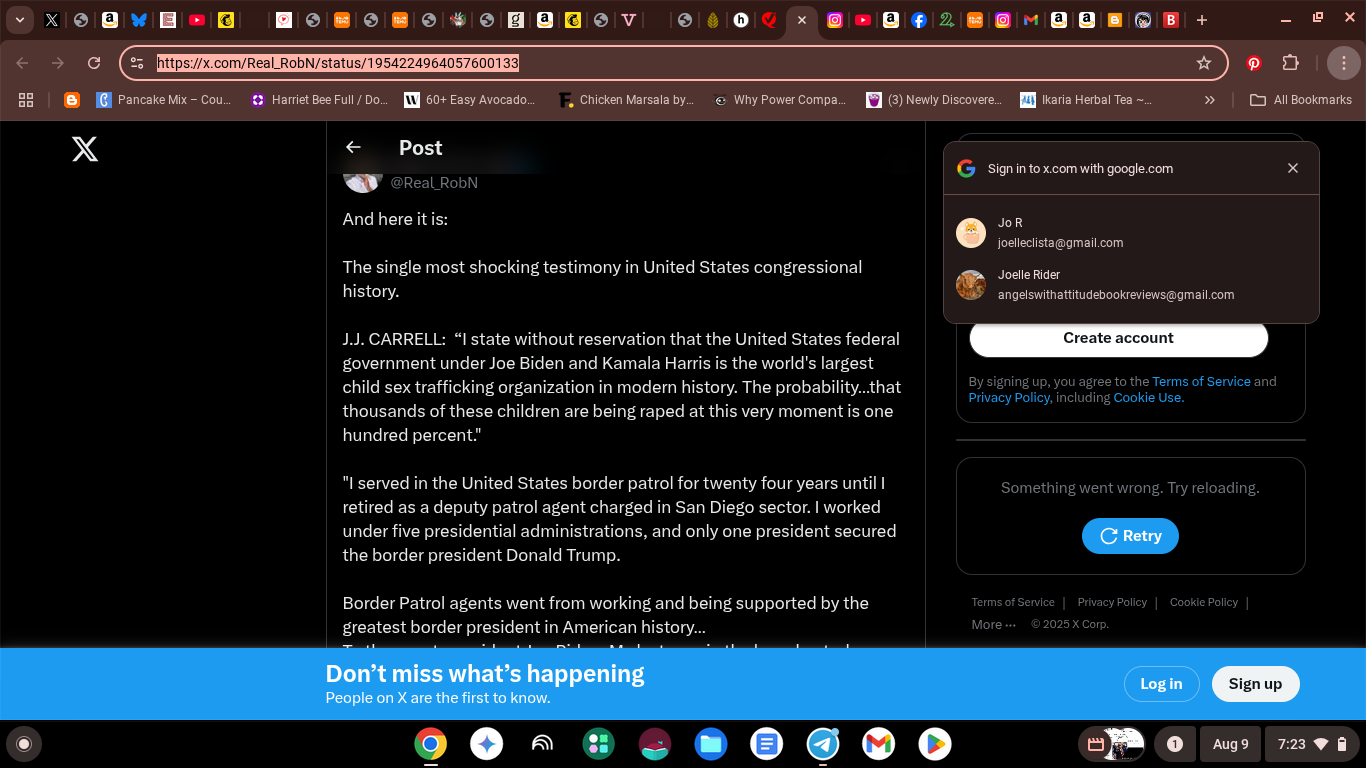
Task: Launch Gmail from the shelf
Action: (x=879, y=744)
